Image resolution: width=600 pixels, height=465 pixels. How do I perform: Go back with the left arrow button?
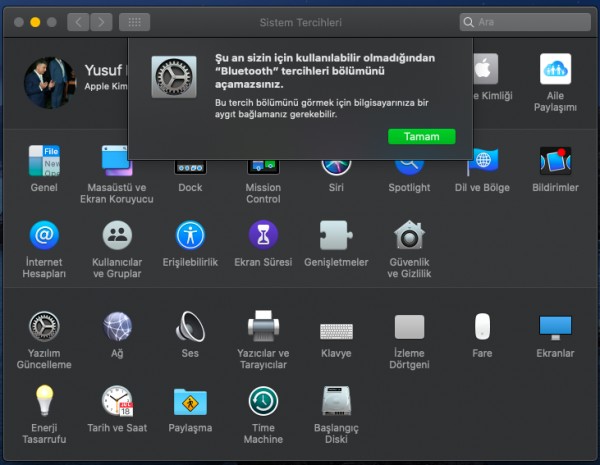78,22
